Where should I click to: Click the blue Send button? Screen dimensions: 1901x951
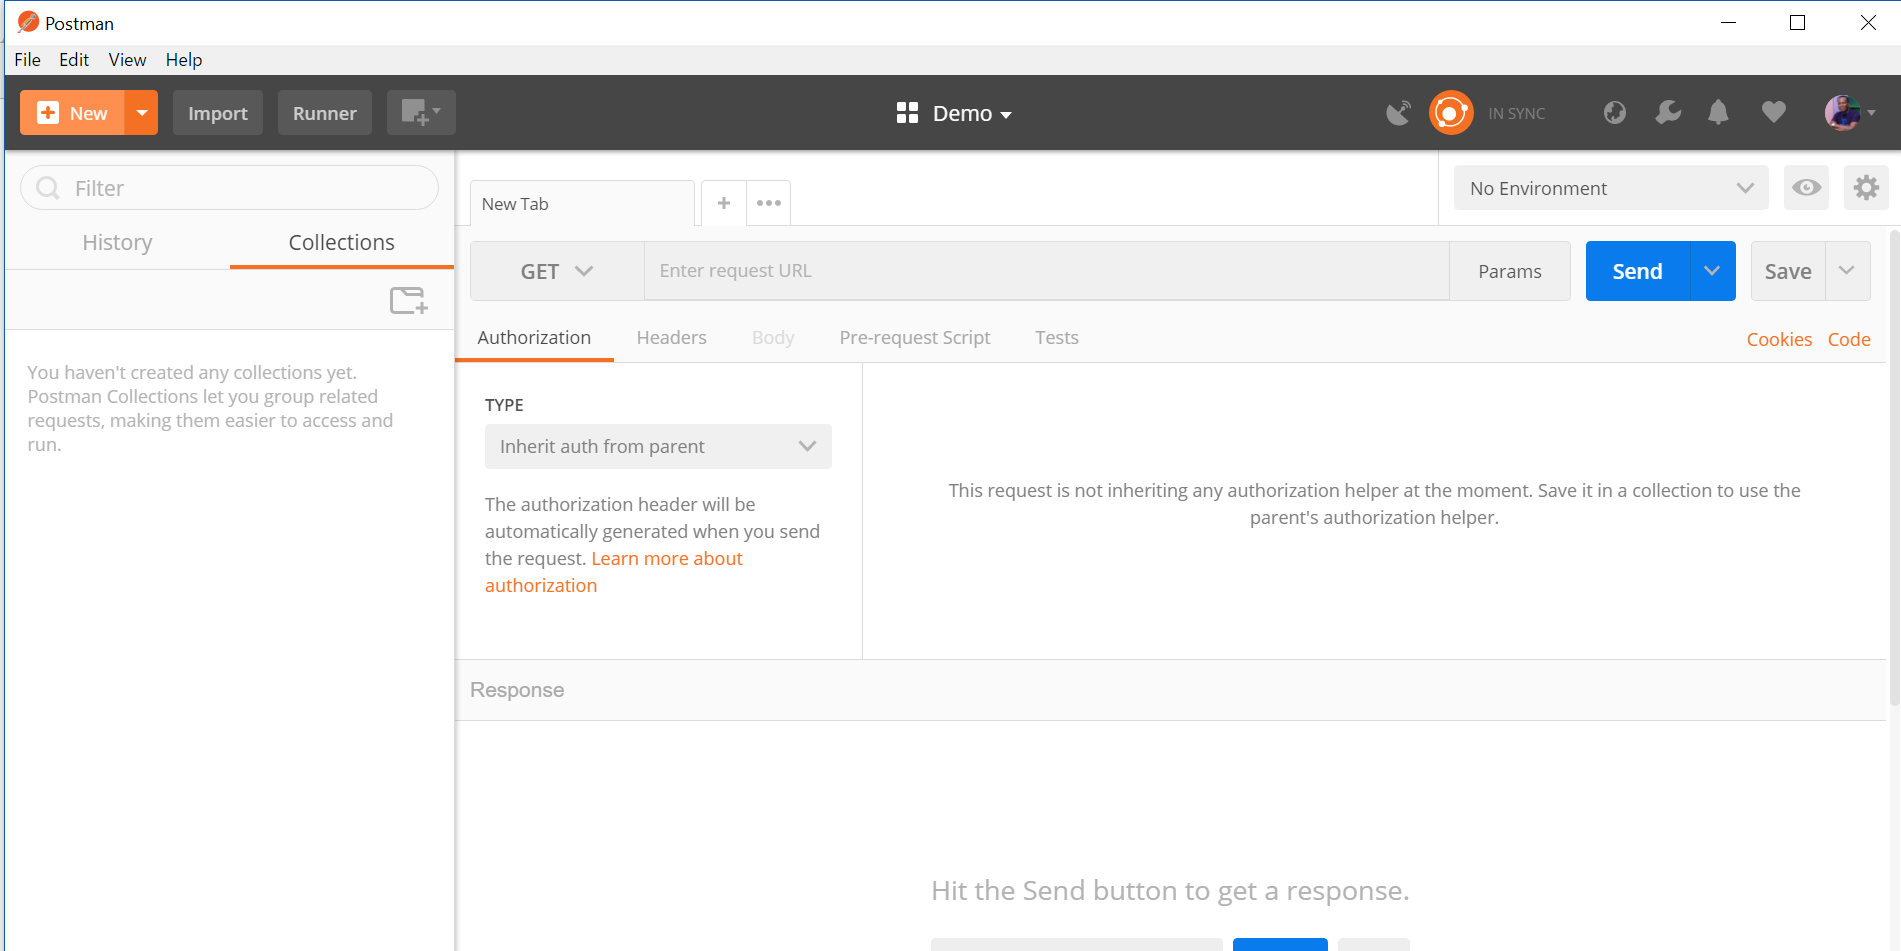tap(1638, 271)
